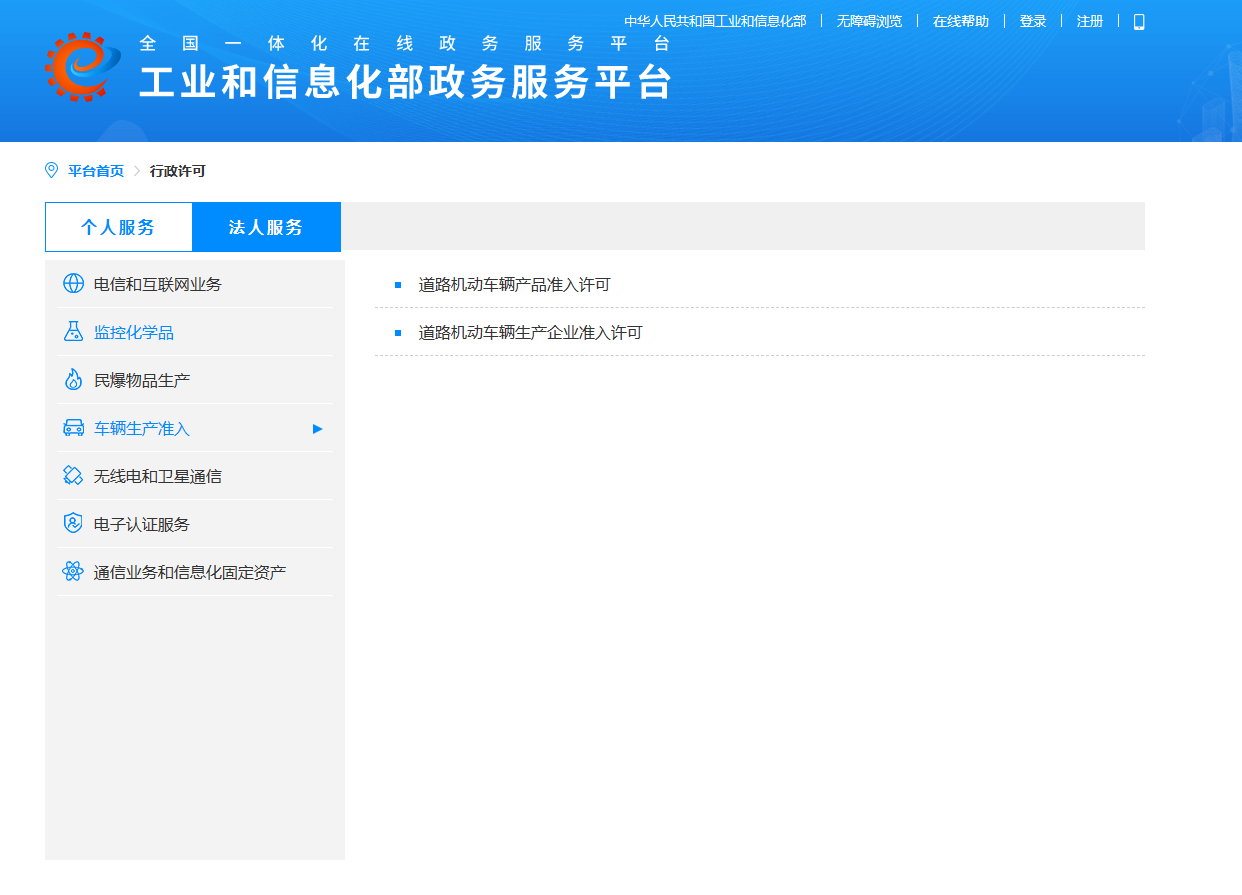Click the globe icon for 电信和互联网业务
Viewport: 1242px width, 895px height.
[x=73, y=284]
